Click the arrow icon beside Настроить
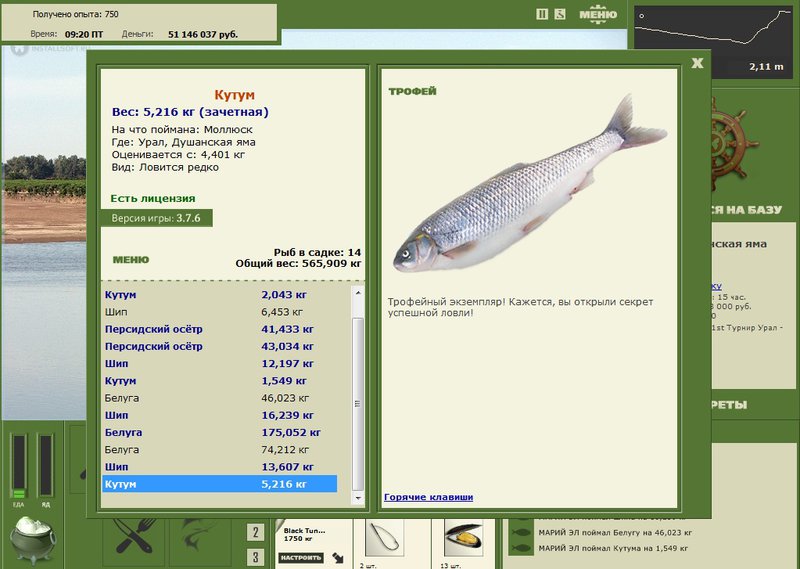The image size is (800, 569). click(338, 558)
